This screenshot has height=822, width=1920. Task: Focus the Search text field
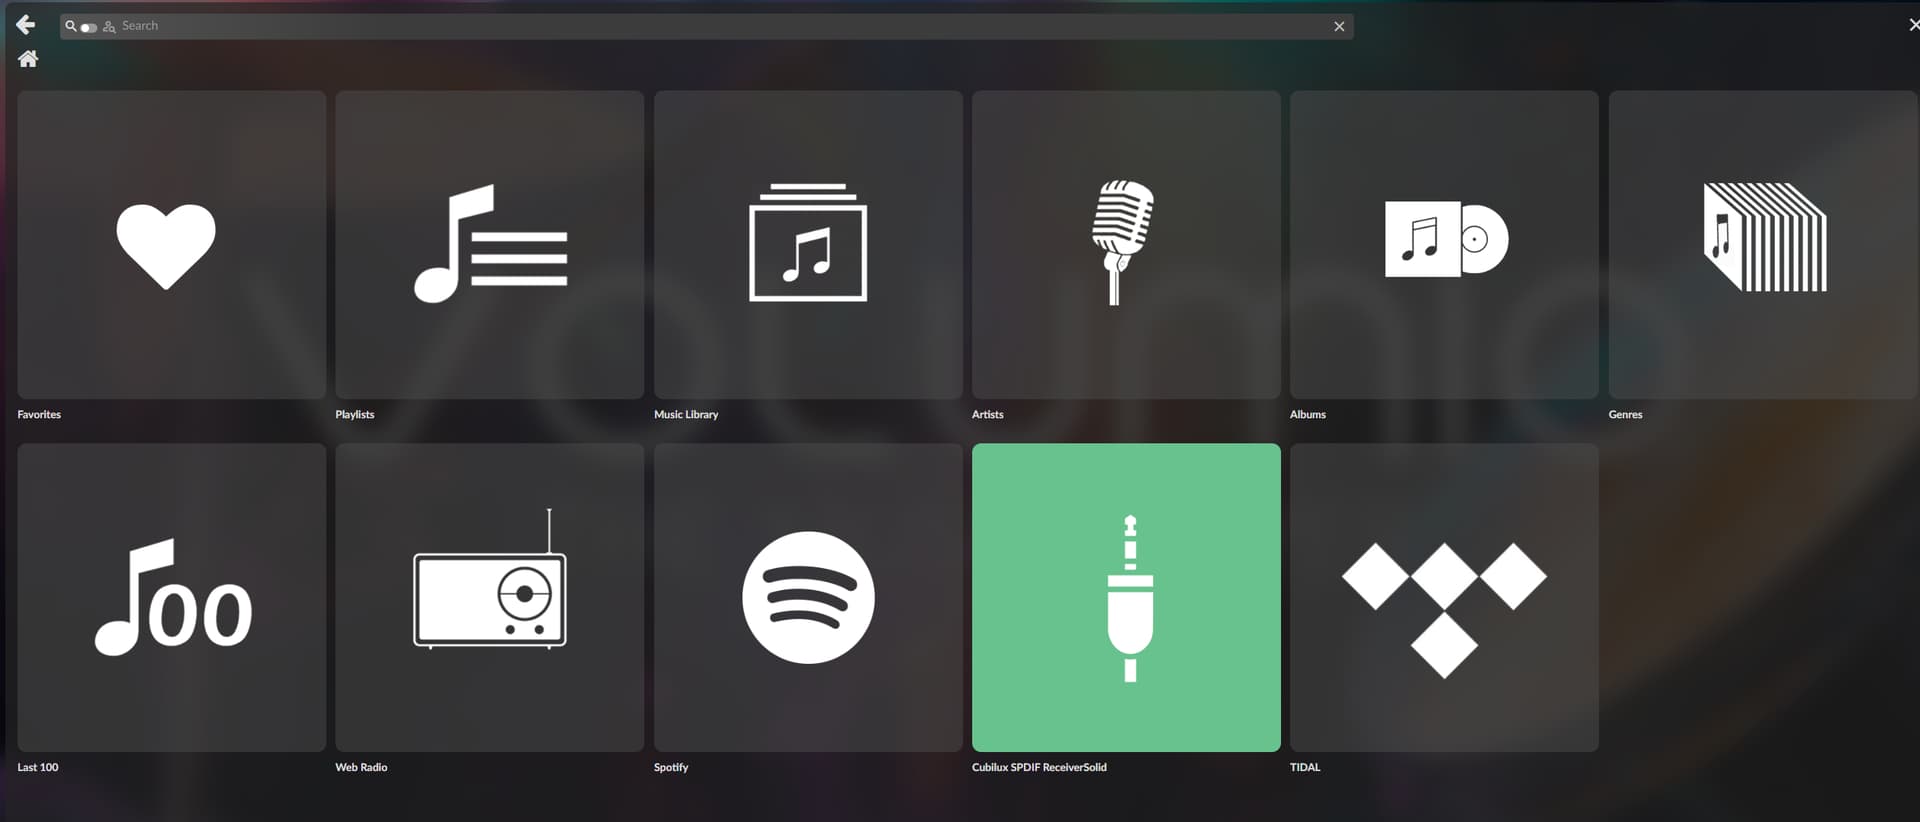700,26
